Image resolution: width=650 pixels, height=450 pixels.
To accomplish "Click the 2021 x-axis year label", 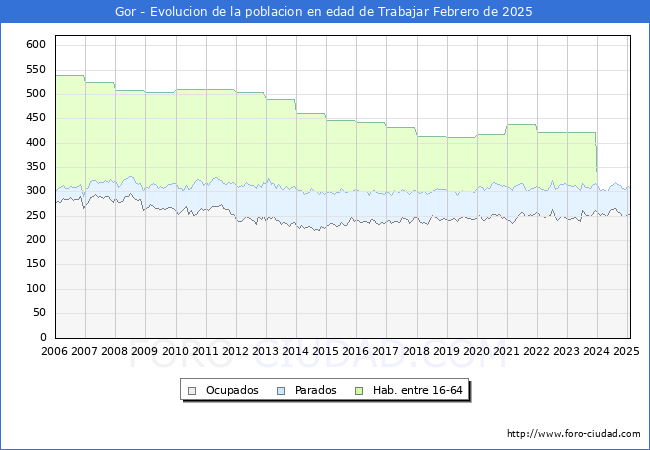I will [506, 351].
